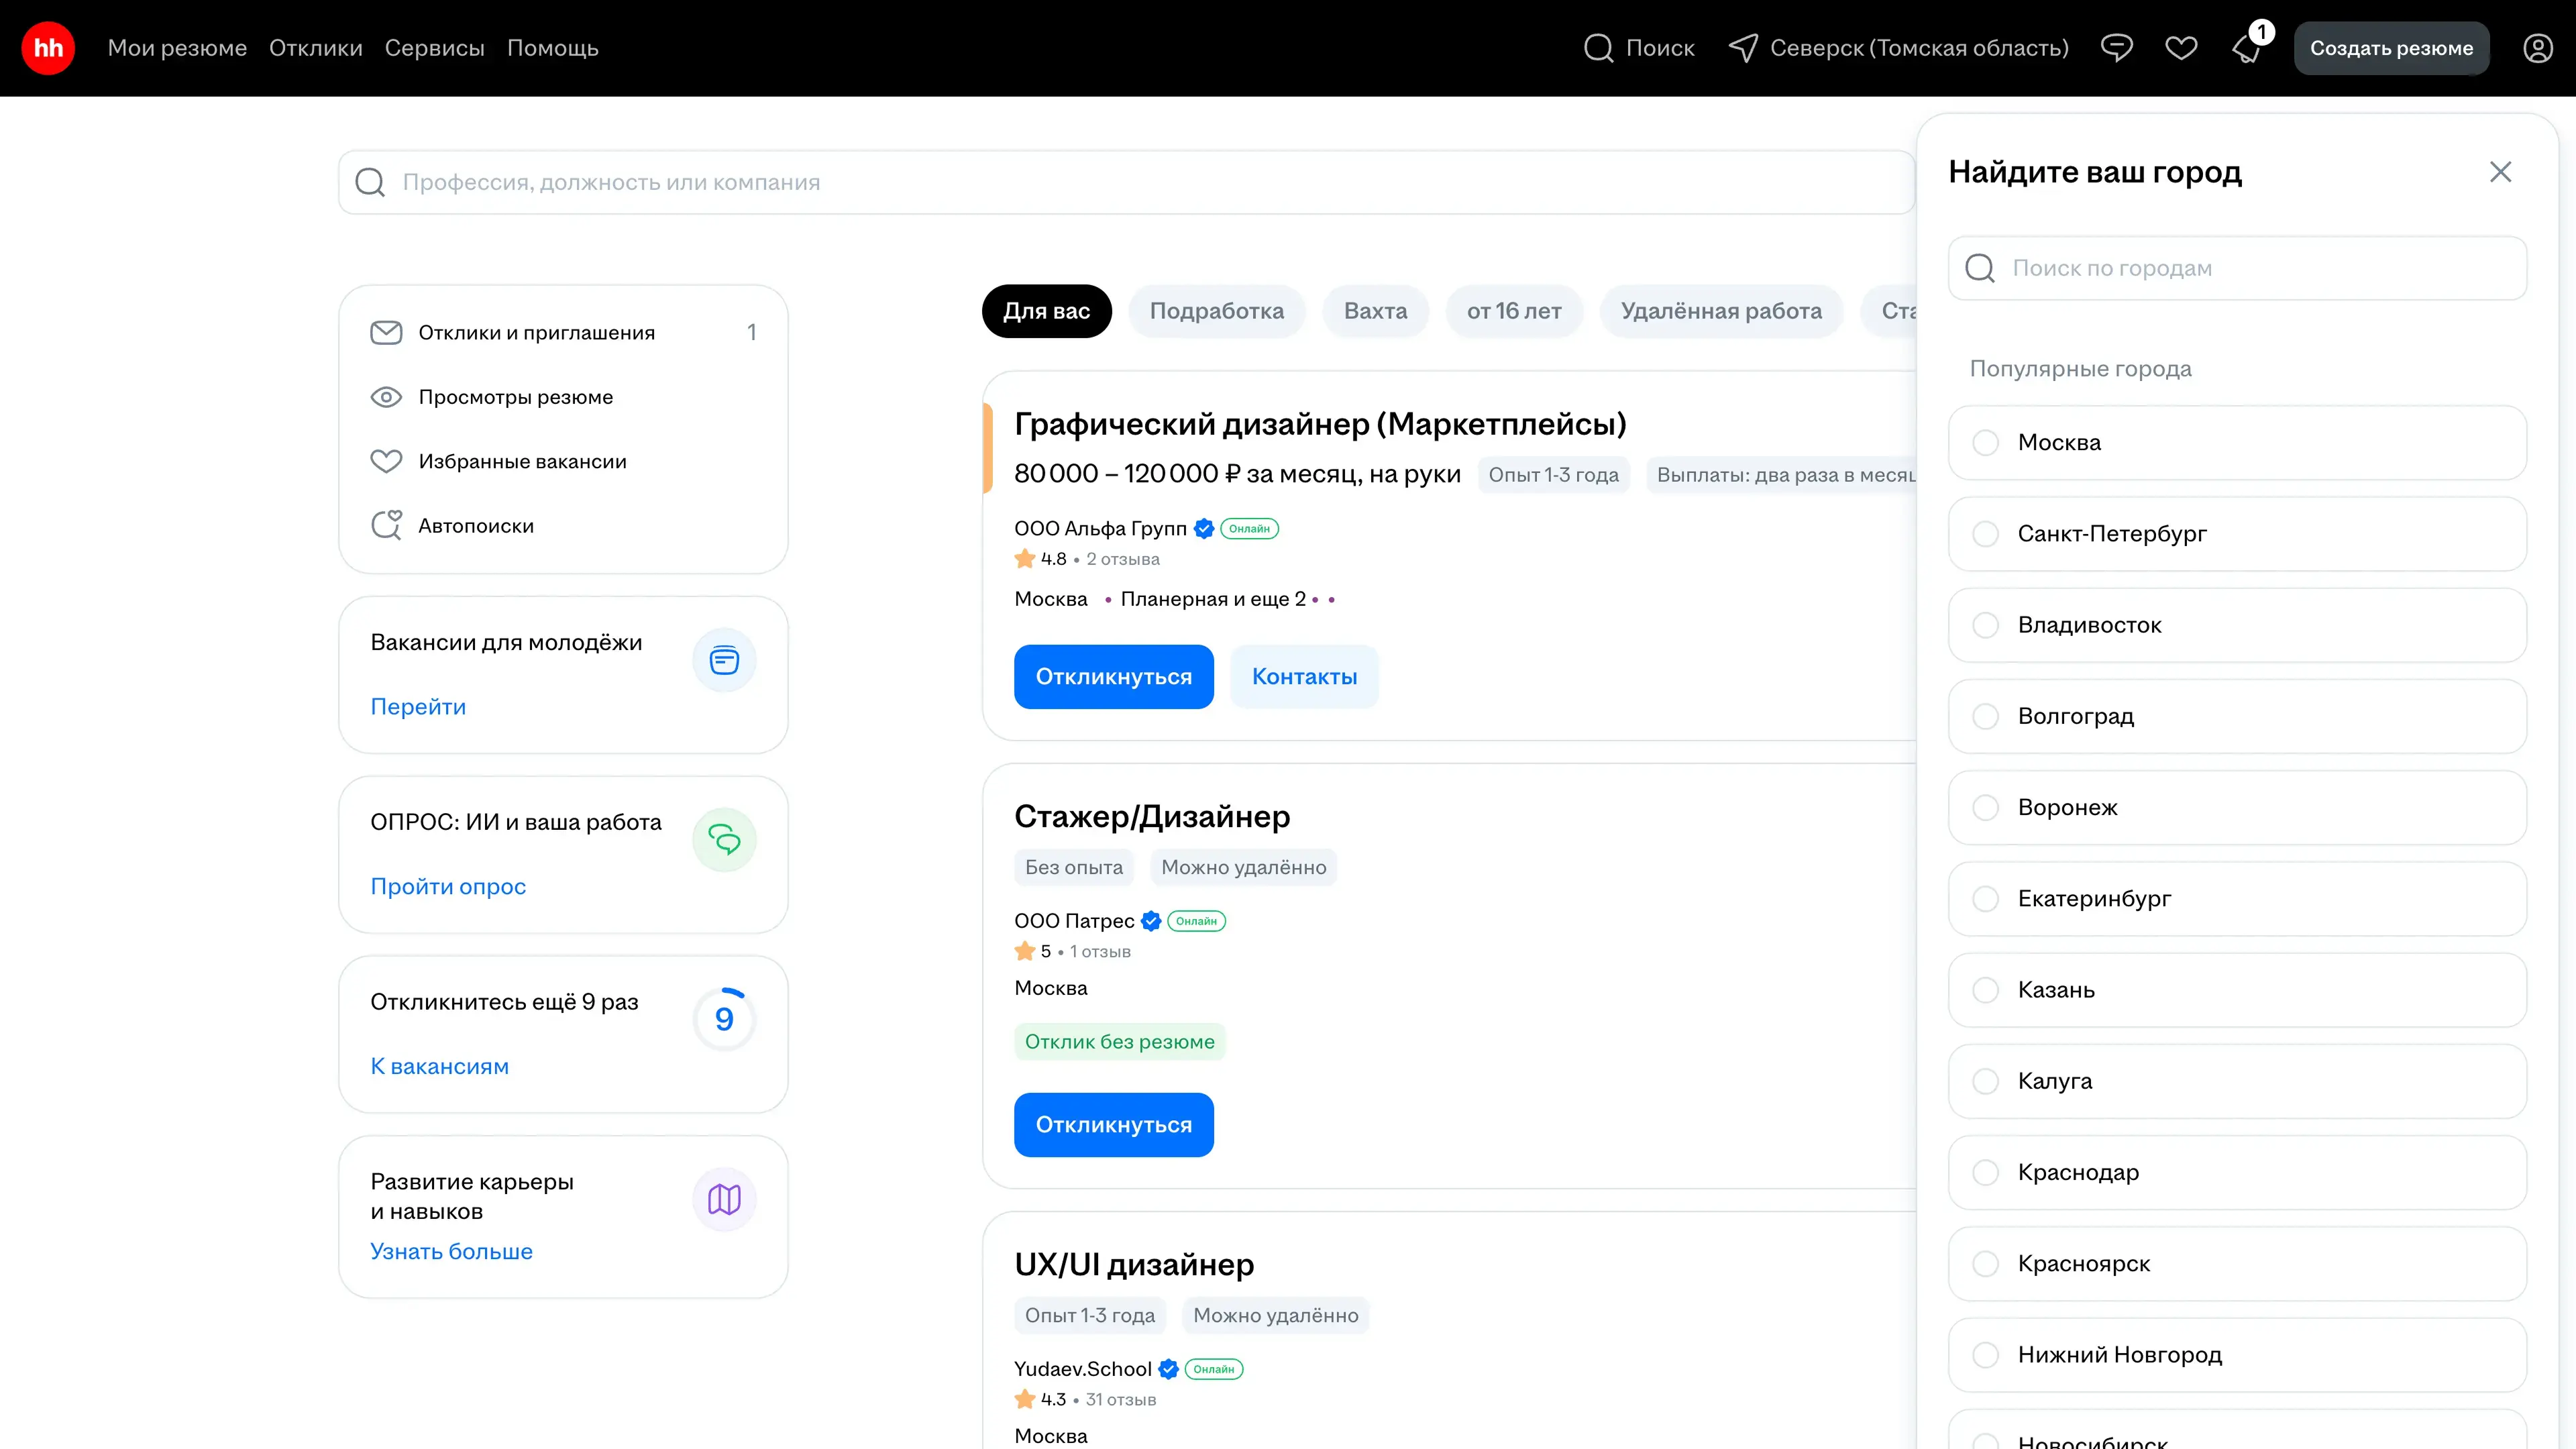This screenshot has height=1449, width=2576.
Task: Follow the Пройти опрос link
Action: point(448,886)
